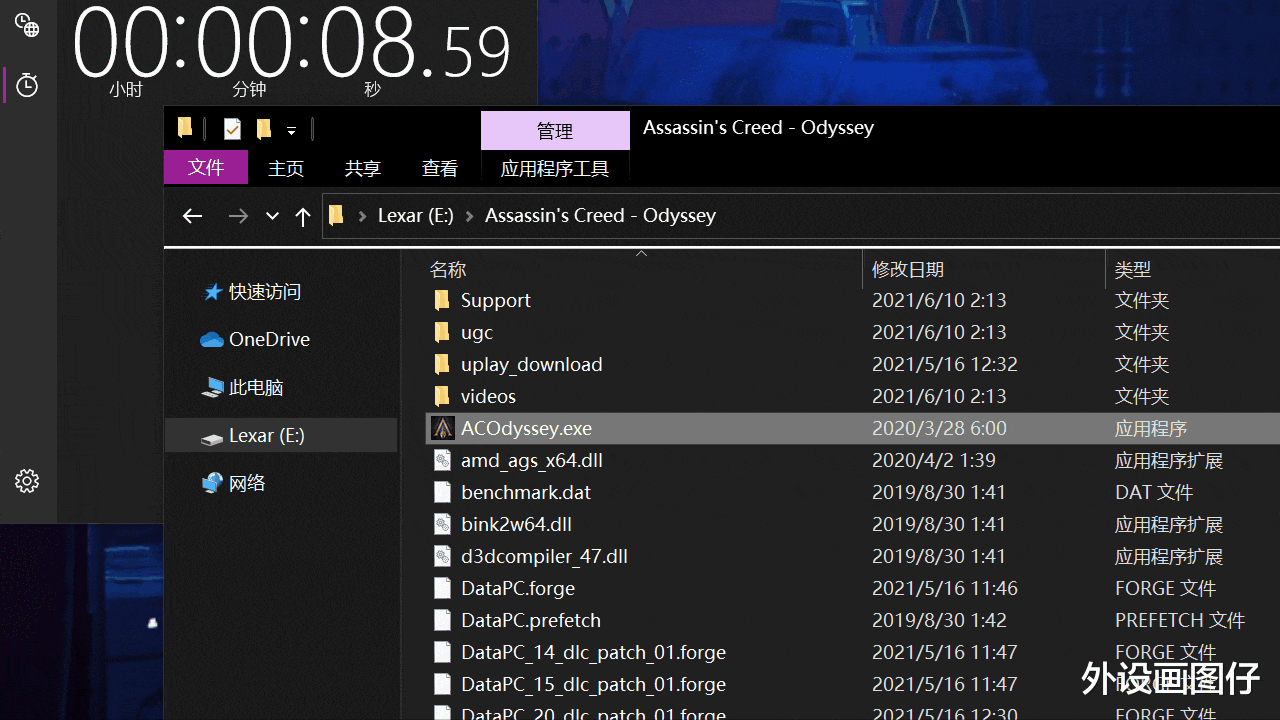Click the folder icon in address bar
The width and height of the screenshot is (1280, 720).
[337, 215]
